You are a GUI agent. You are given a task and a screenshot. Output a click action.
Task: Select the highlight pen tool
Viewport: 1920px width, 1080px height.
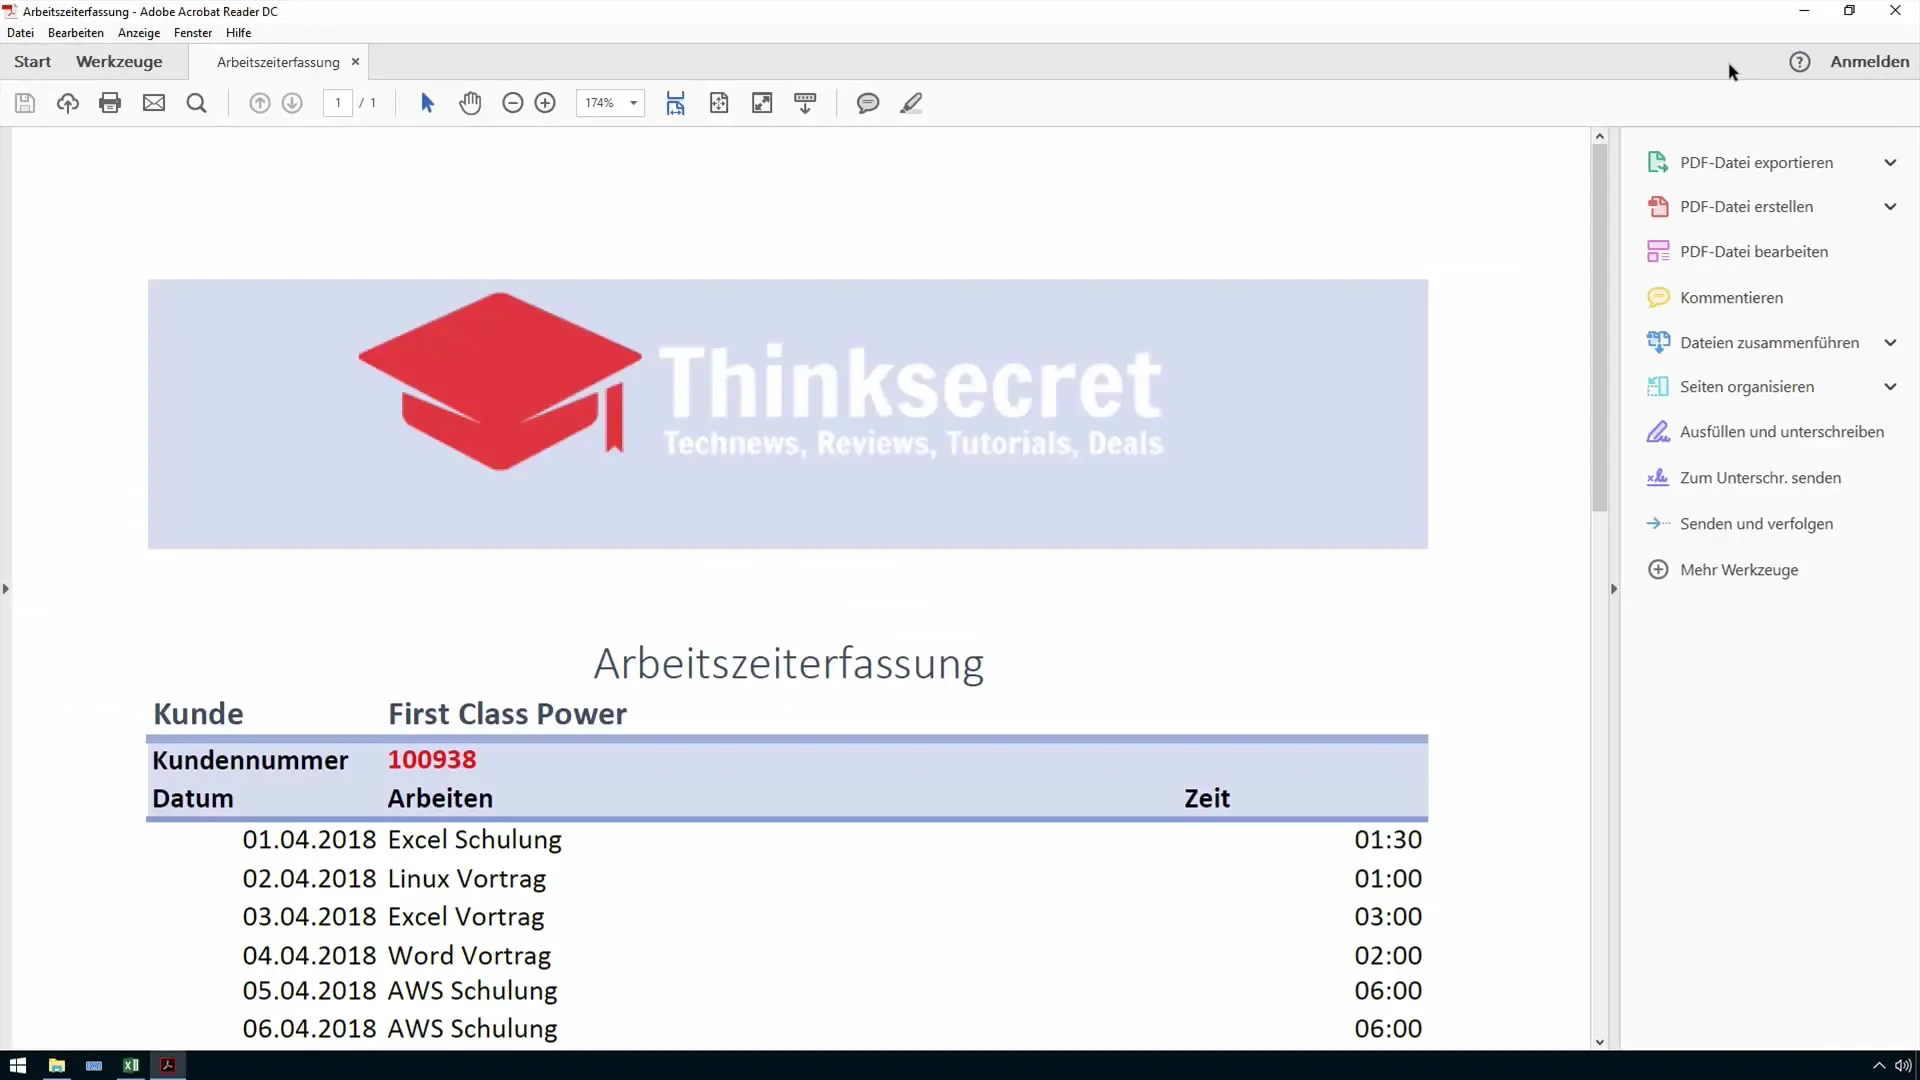tap(911, 103)
